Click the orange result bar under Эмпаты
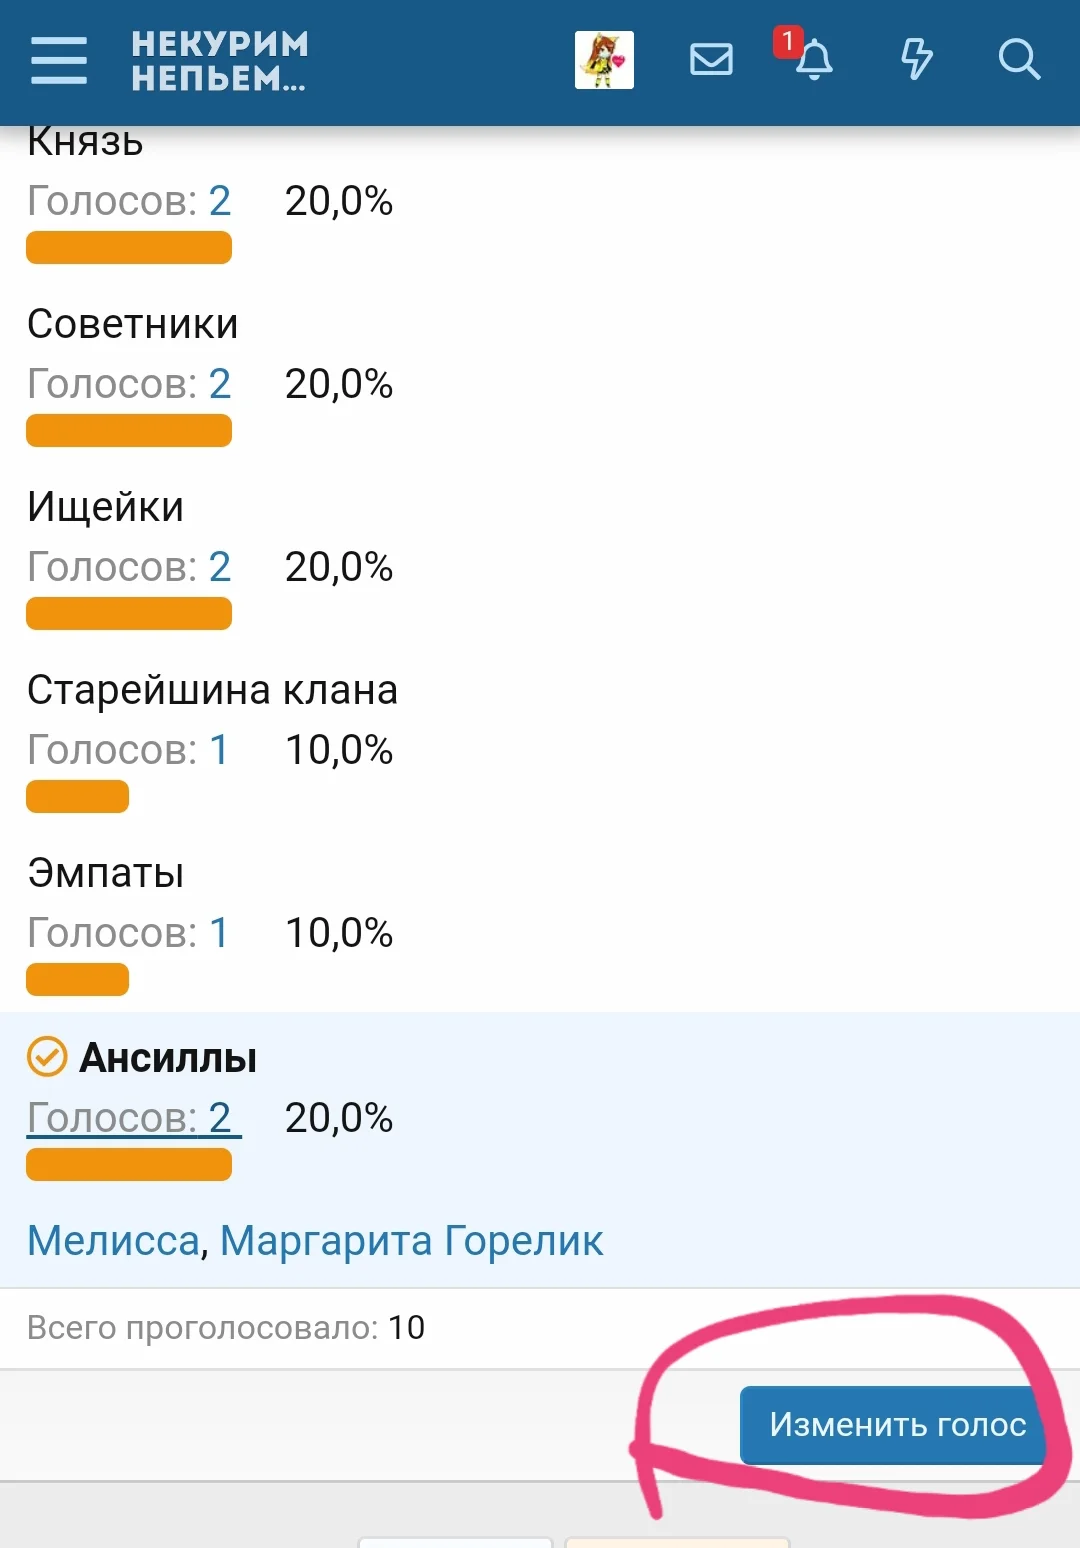 tap(78, 980)
